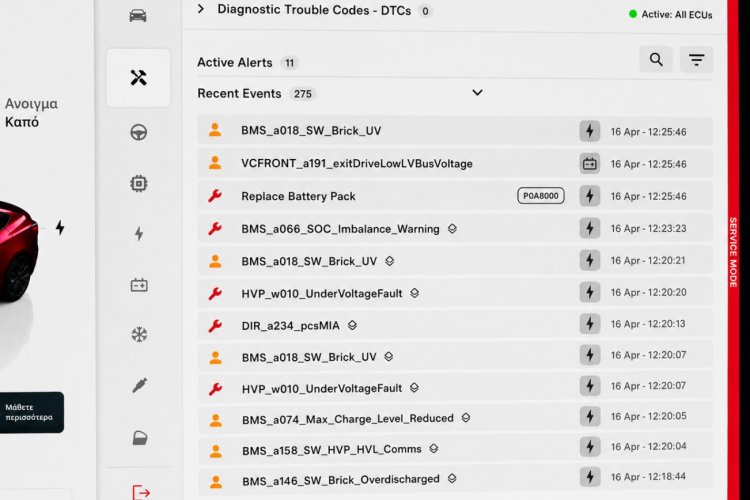Select the BMS_a074_Max_Charge_Level_Reduced event
The width and height of the screenshot is (750, 500).
455,418
